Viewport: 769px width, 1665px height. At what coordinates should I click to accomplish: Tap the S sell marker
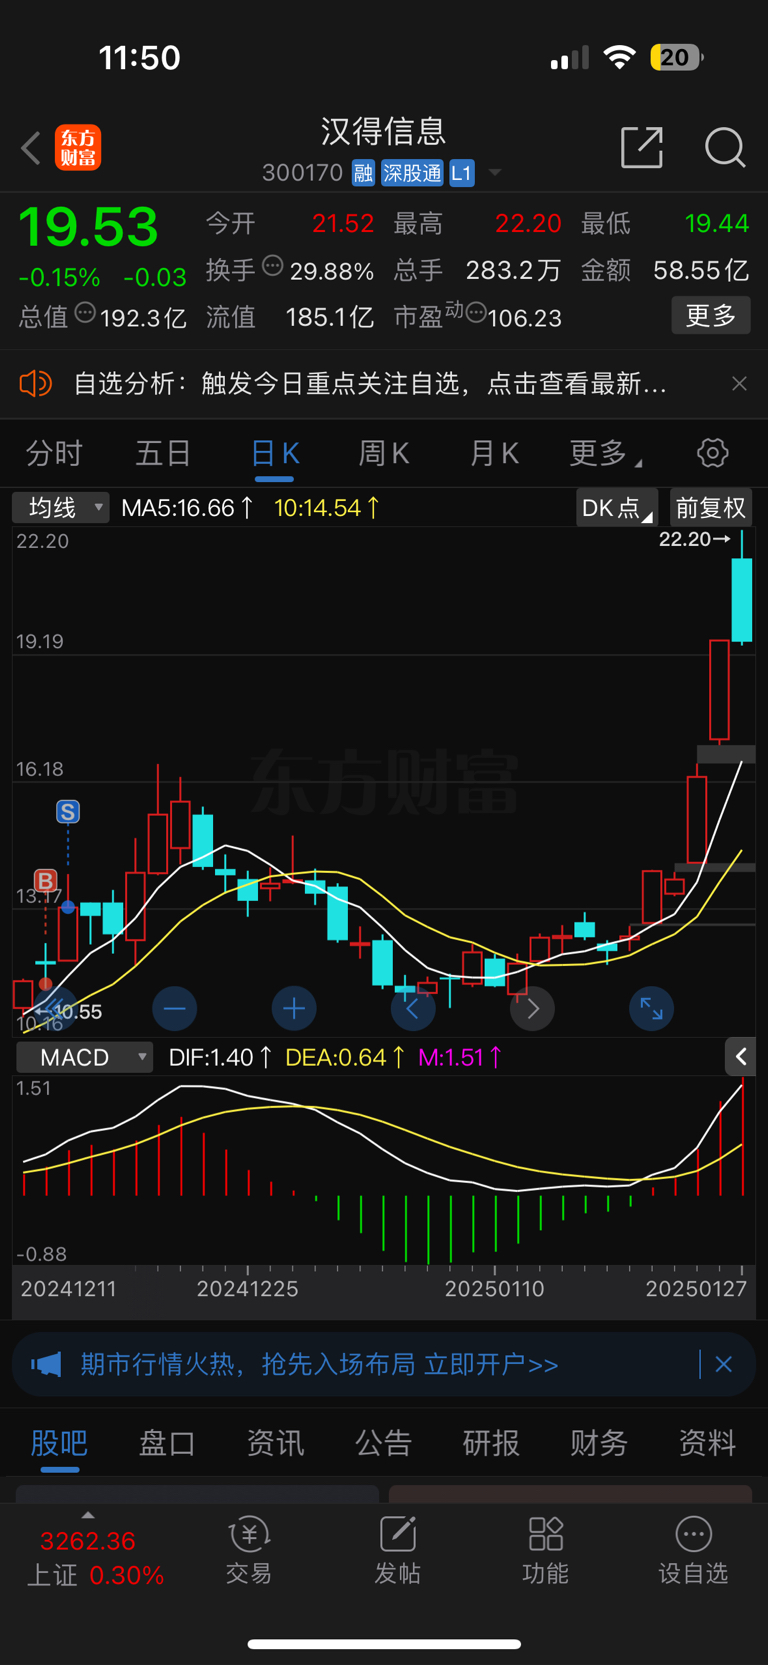point(68,812)
